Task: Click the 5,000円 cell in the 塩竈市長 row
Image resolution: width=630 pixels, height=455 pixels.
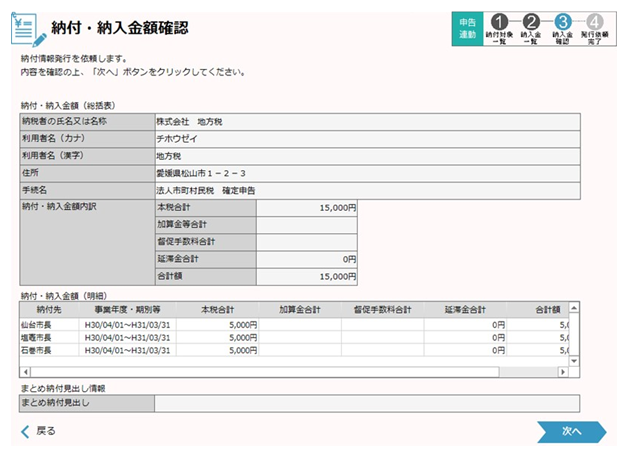Action: [217, 338]
